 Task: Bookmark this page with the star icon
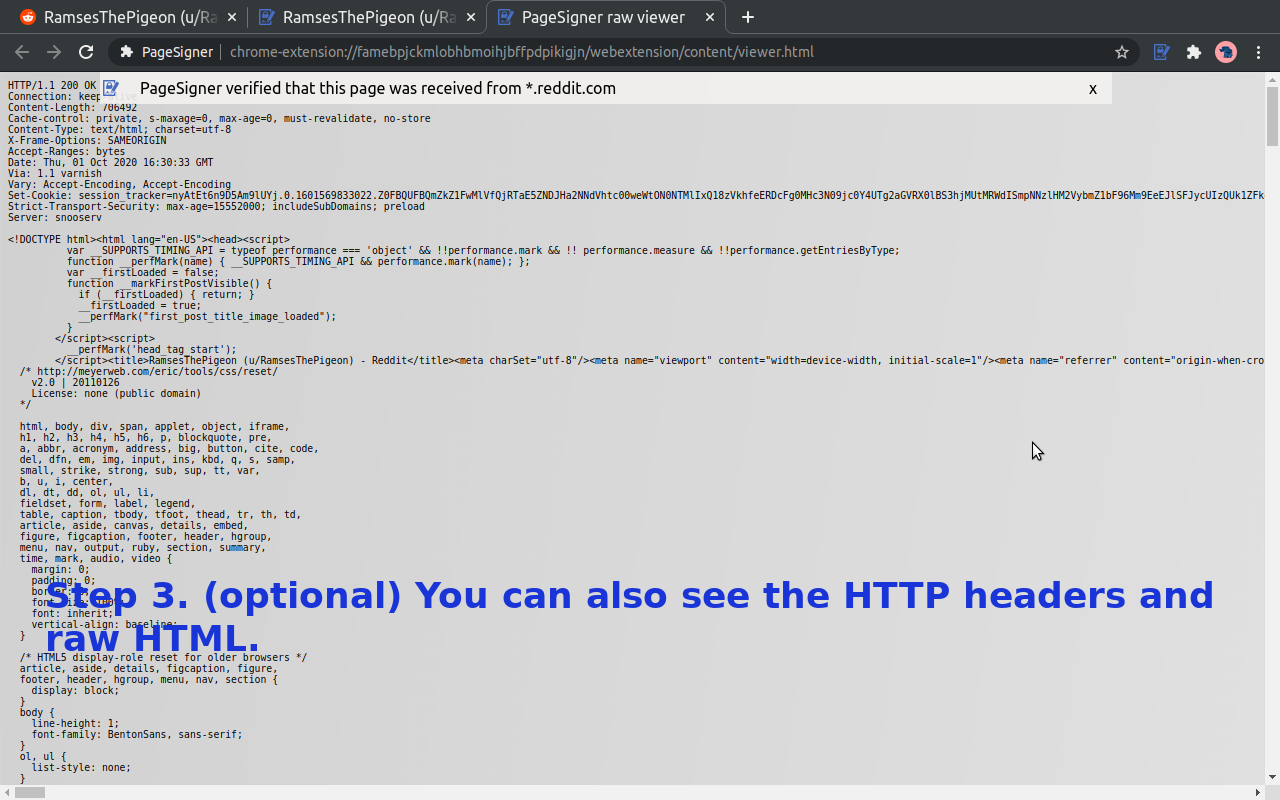coord(1122,52)
